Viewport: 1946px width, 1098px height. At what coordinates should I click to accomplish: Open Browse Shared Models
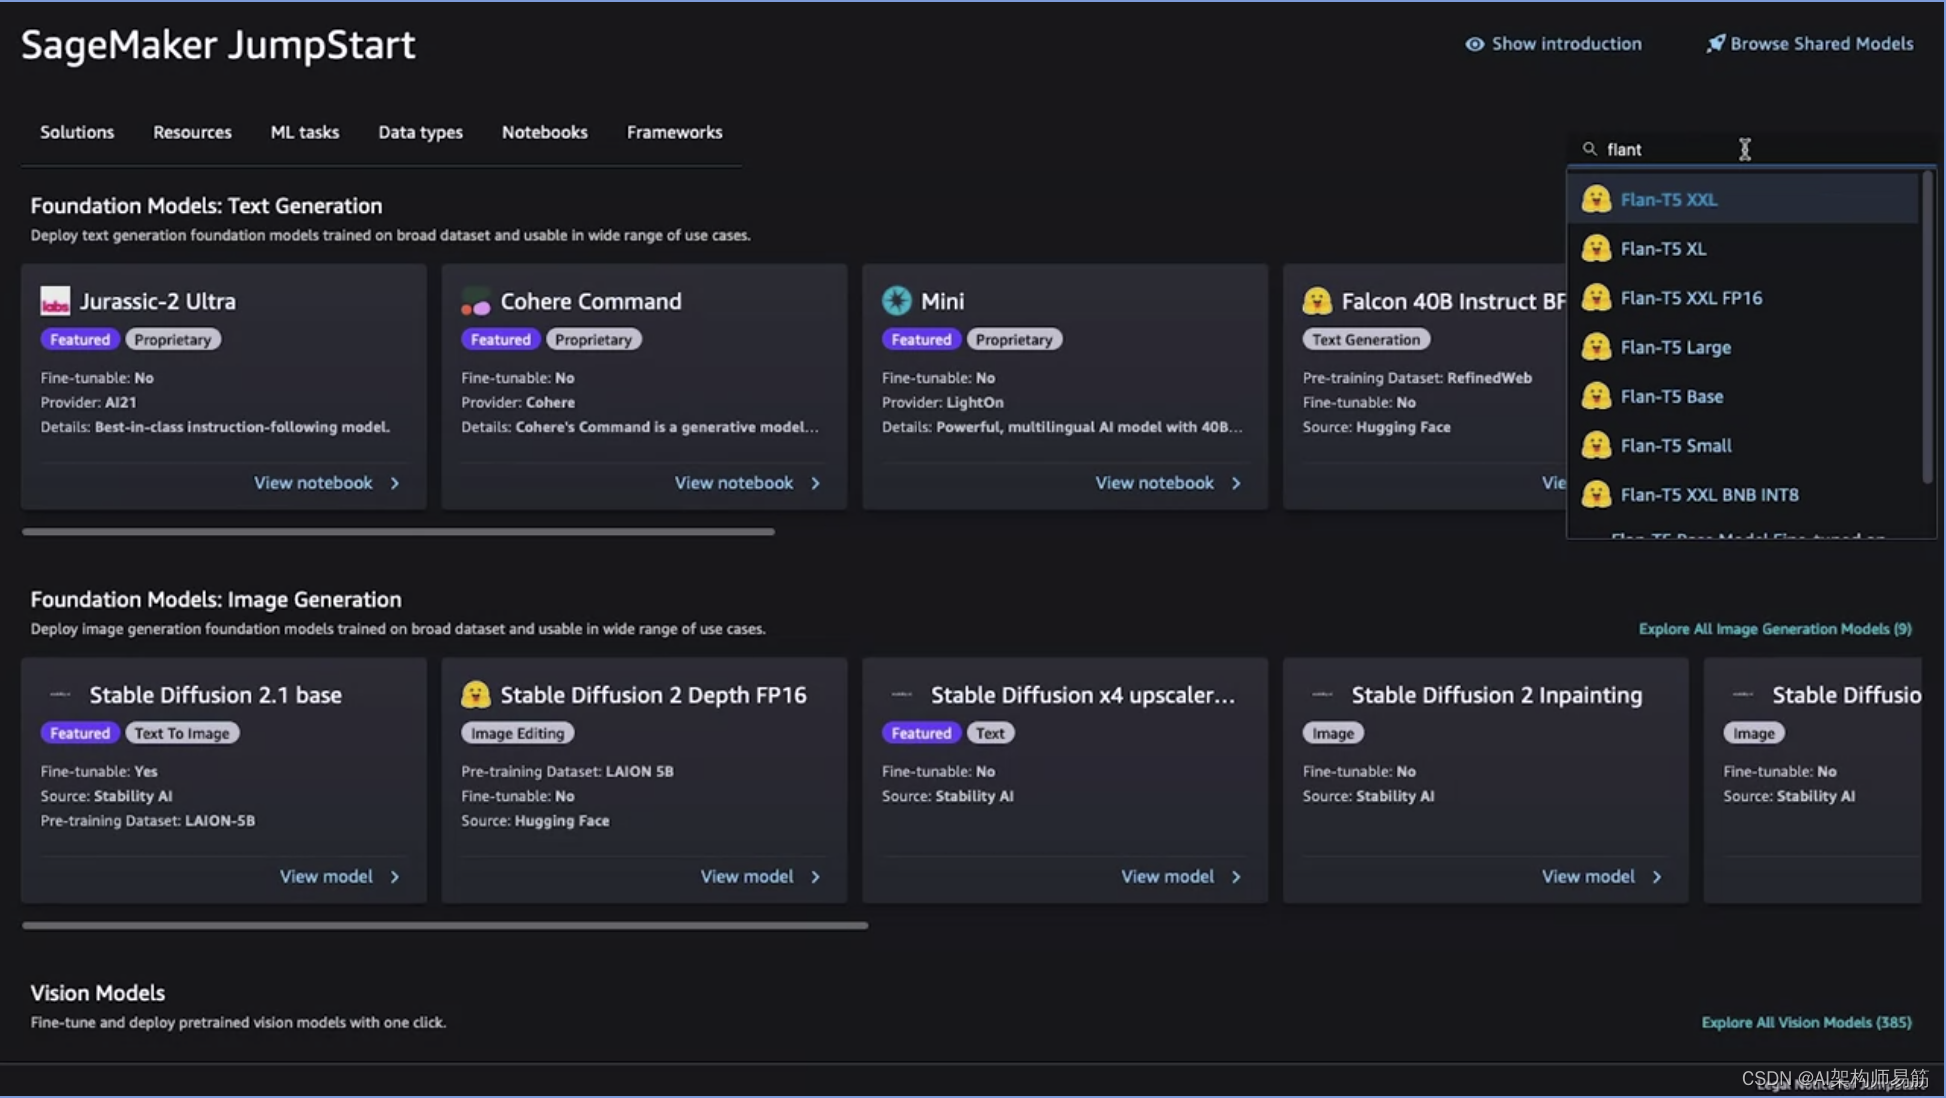[1810, 44]
